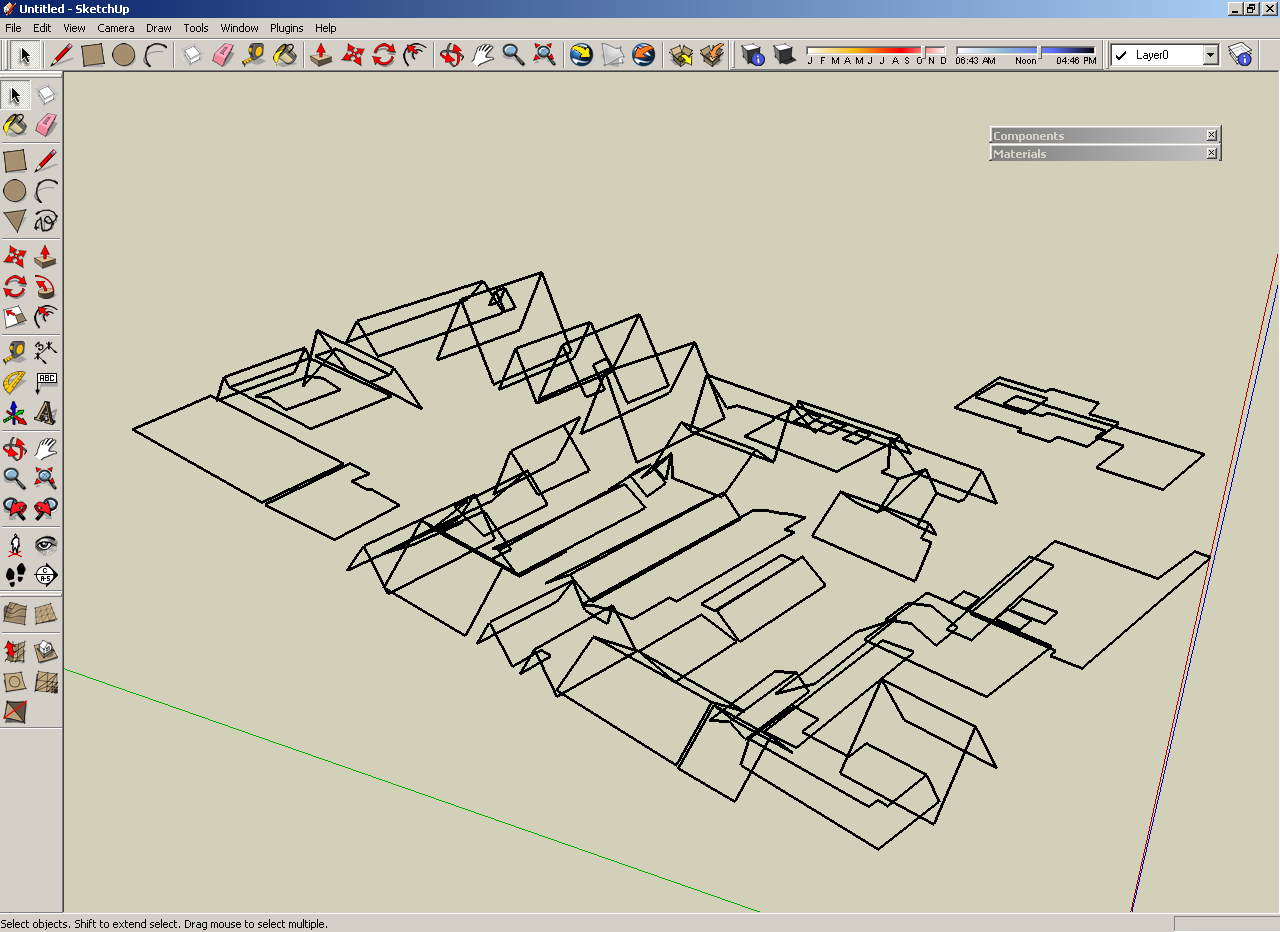Select the Paint Bucket in the top toolbar
The width and height of the screenshot is (1280, 932).
285,55
